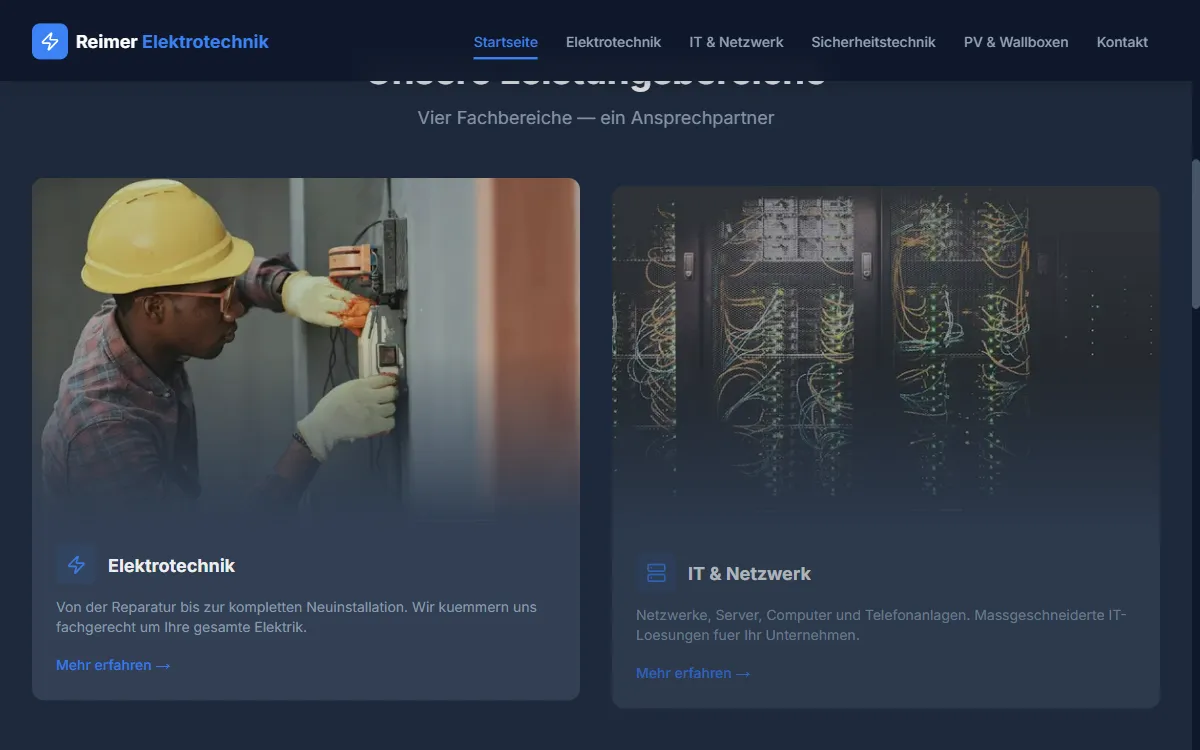Click the server rack image on the right card

pos(886,350)
